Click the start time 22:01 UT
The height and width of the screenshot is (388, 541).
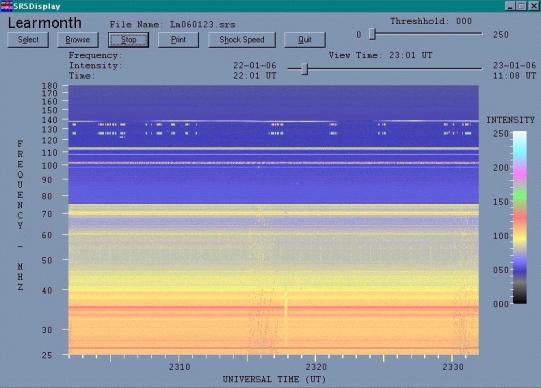255,76
